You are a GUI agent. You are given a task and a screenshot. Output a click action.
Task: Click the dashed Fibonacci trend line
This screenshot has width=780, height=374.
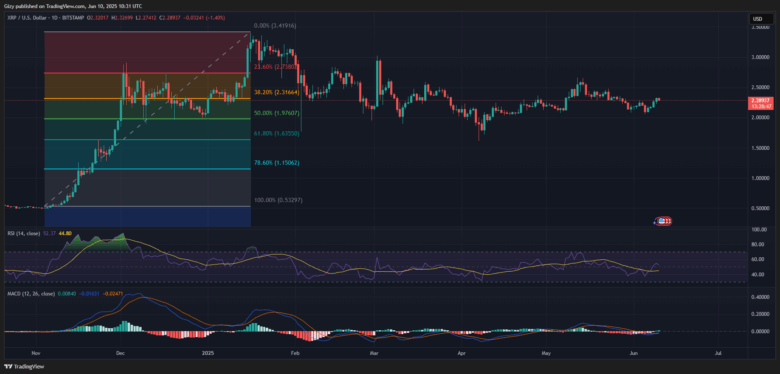coord(148,119)
